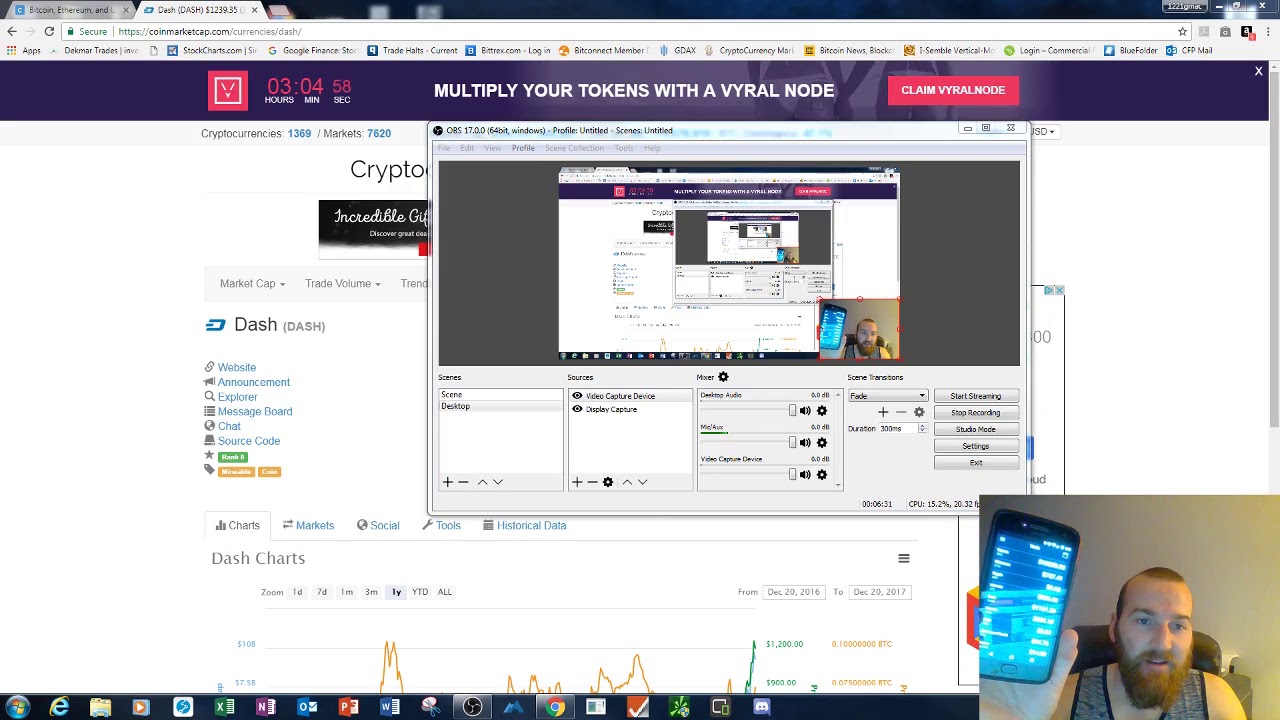
Task: Switch to Markets tab
Action: coord(308,526)
